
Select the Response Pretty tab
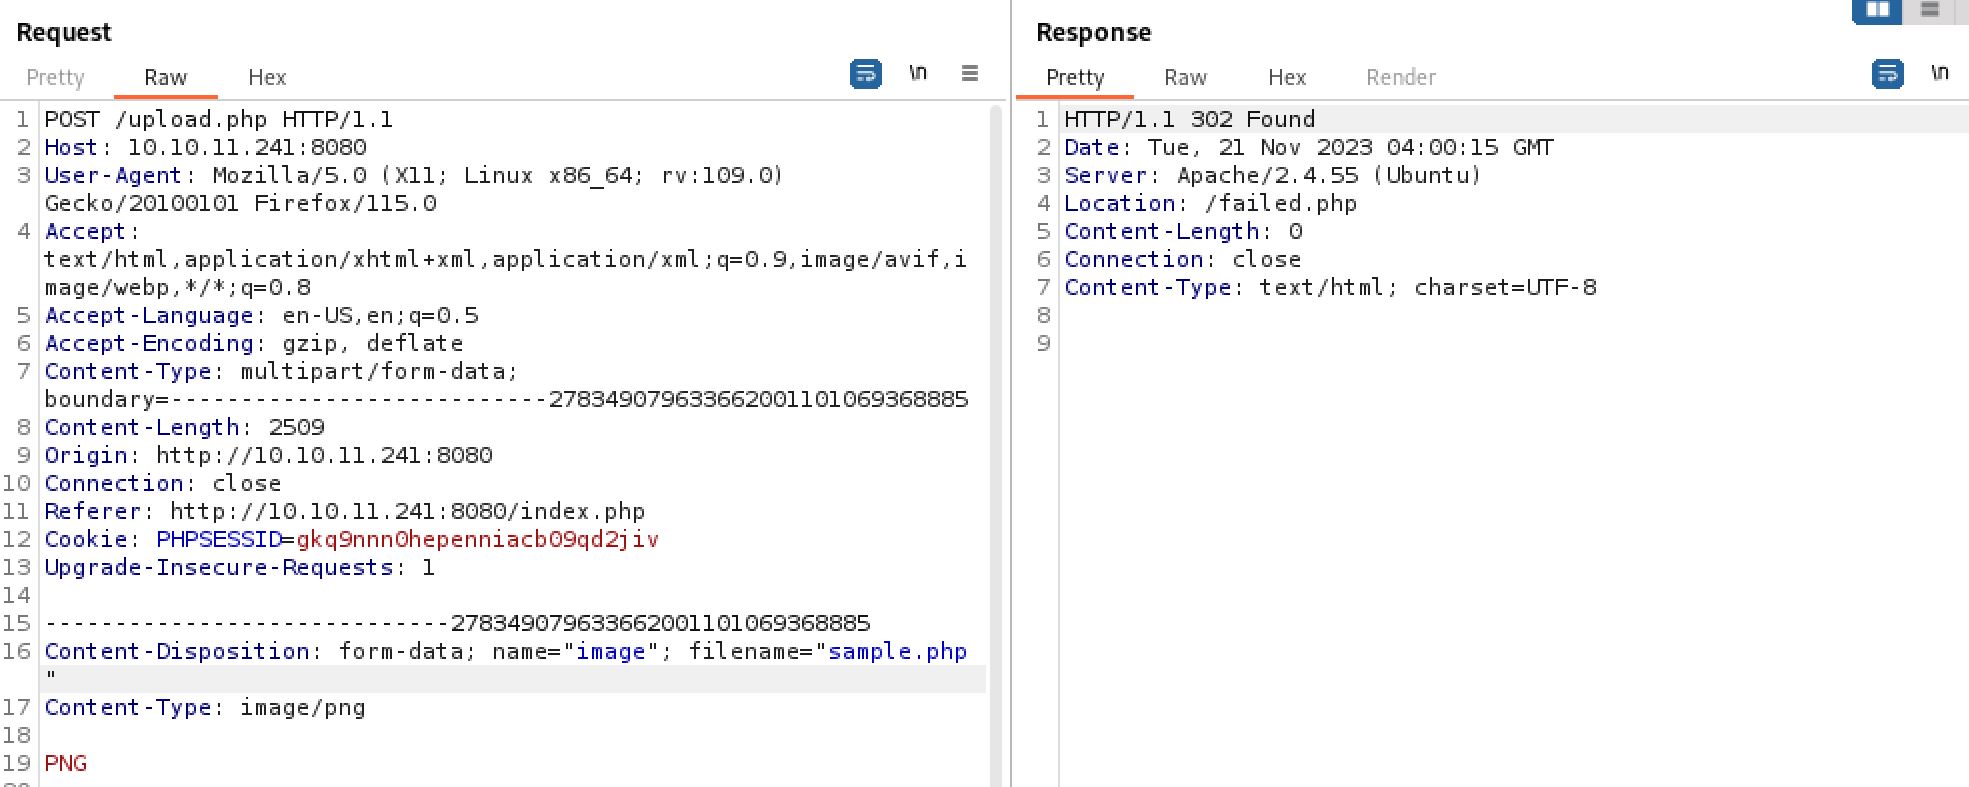1075,78
